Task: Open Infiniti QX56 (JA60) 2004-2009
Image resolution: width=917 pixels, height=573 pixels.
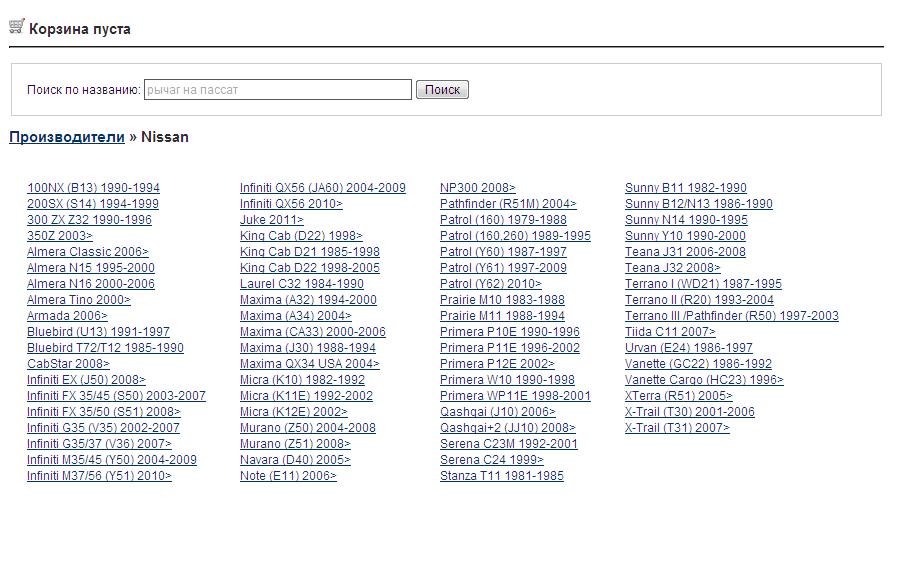Action: (x=323, y=188)
